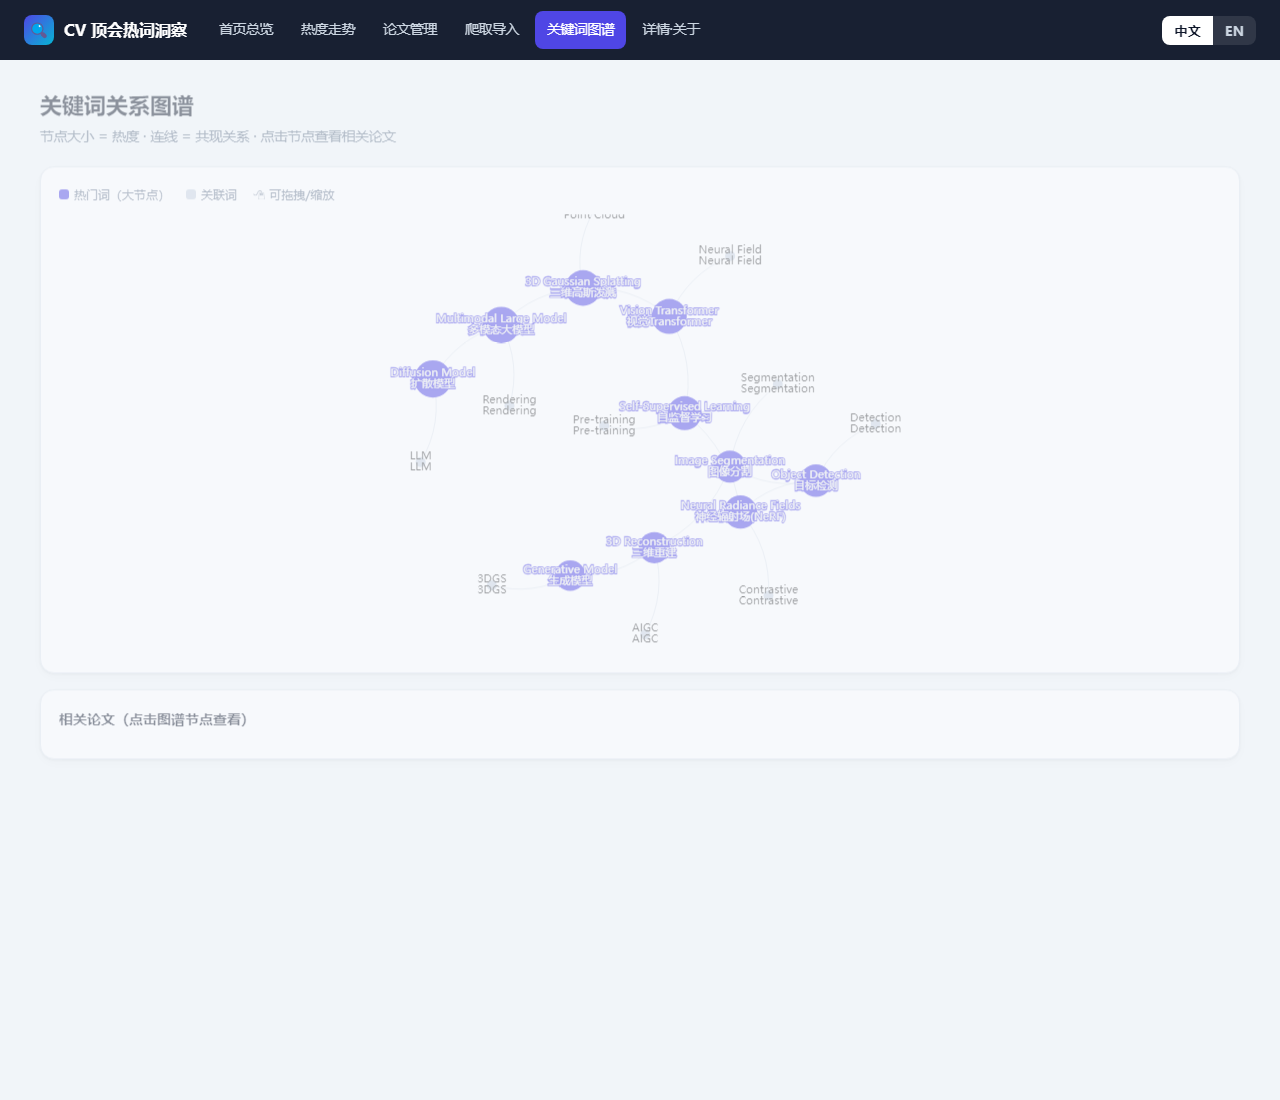Click the Generative Model node
This screenshot has width=1280, height=1100.
pyautogui.click(x=570, y=576)
